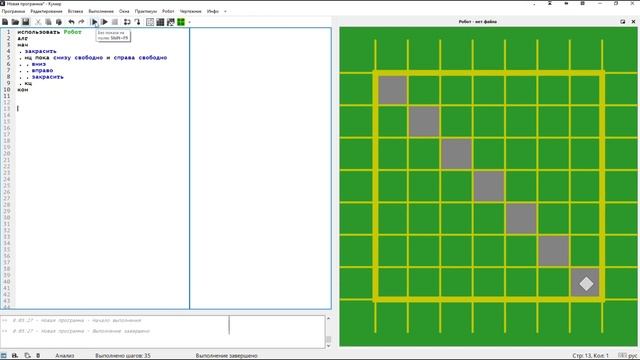Click the robot diamond marker on the field
640x360 pixels.
pyautogui.click(x=586, y=284)
